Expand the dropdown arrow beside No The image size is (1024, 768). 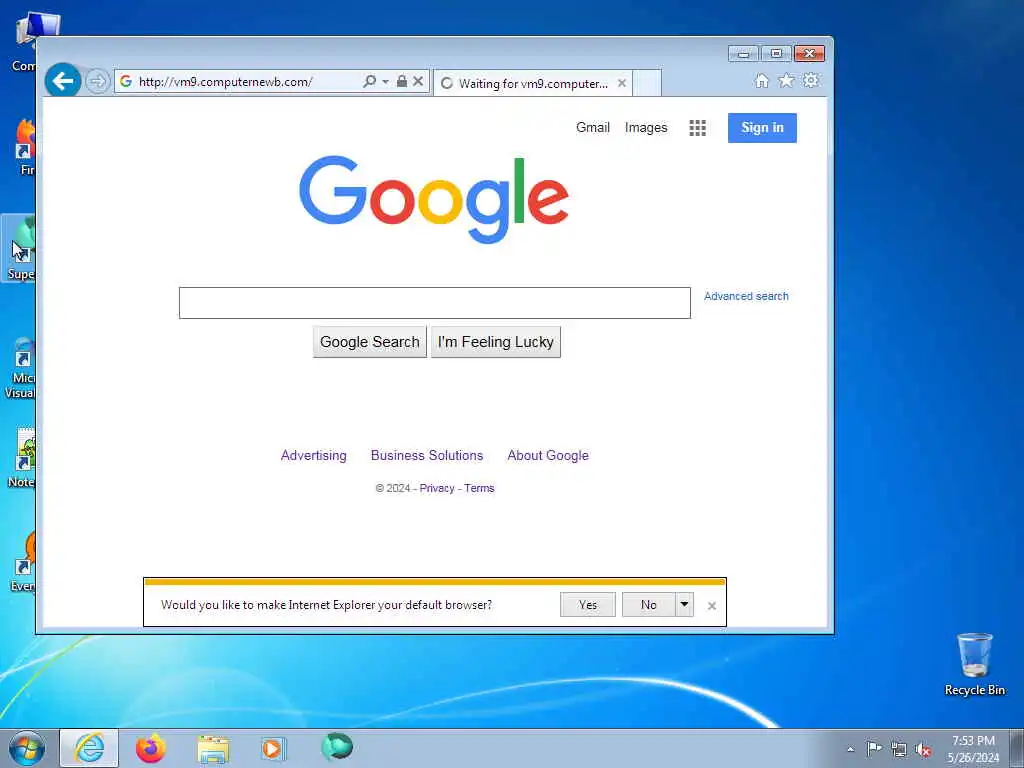pyautogui.click(x=684, y=605)
